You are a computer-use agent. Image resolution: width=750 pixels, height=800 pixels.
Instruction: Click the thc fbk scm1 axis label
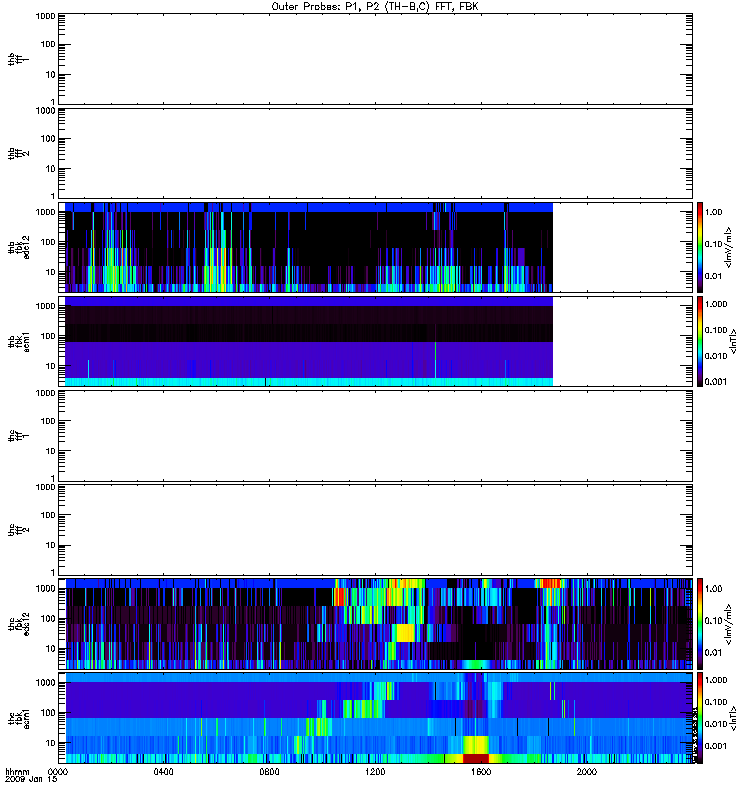[x=18, y=718]
